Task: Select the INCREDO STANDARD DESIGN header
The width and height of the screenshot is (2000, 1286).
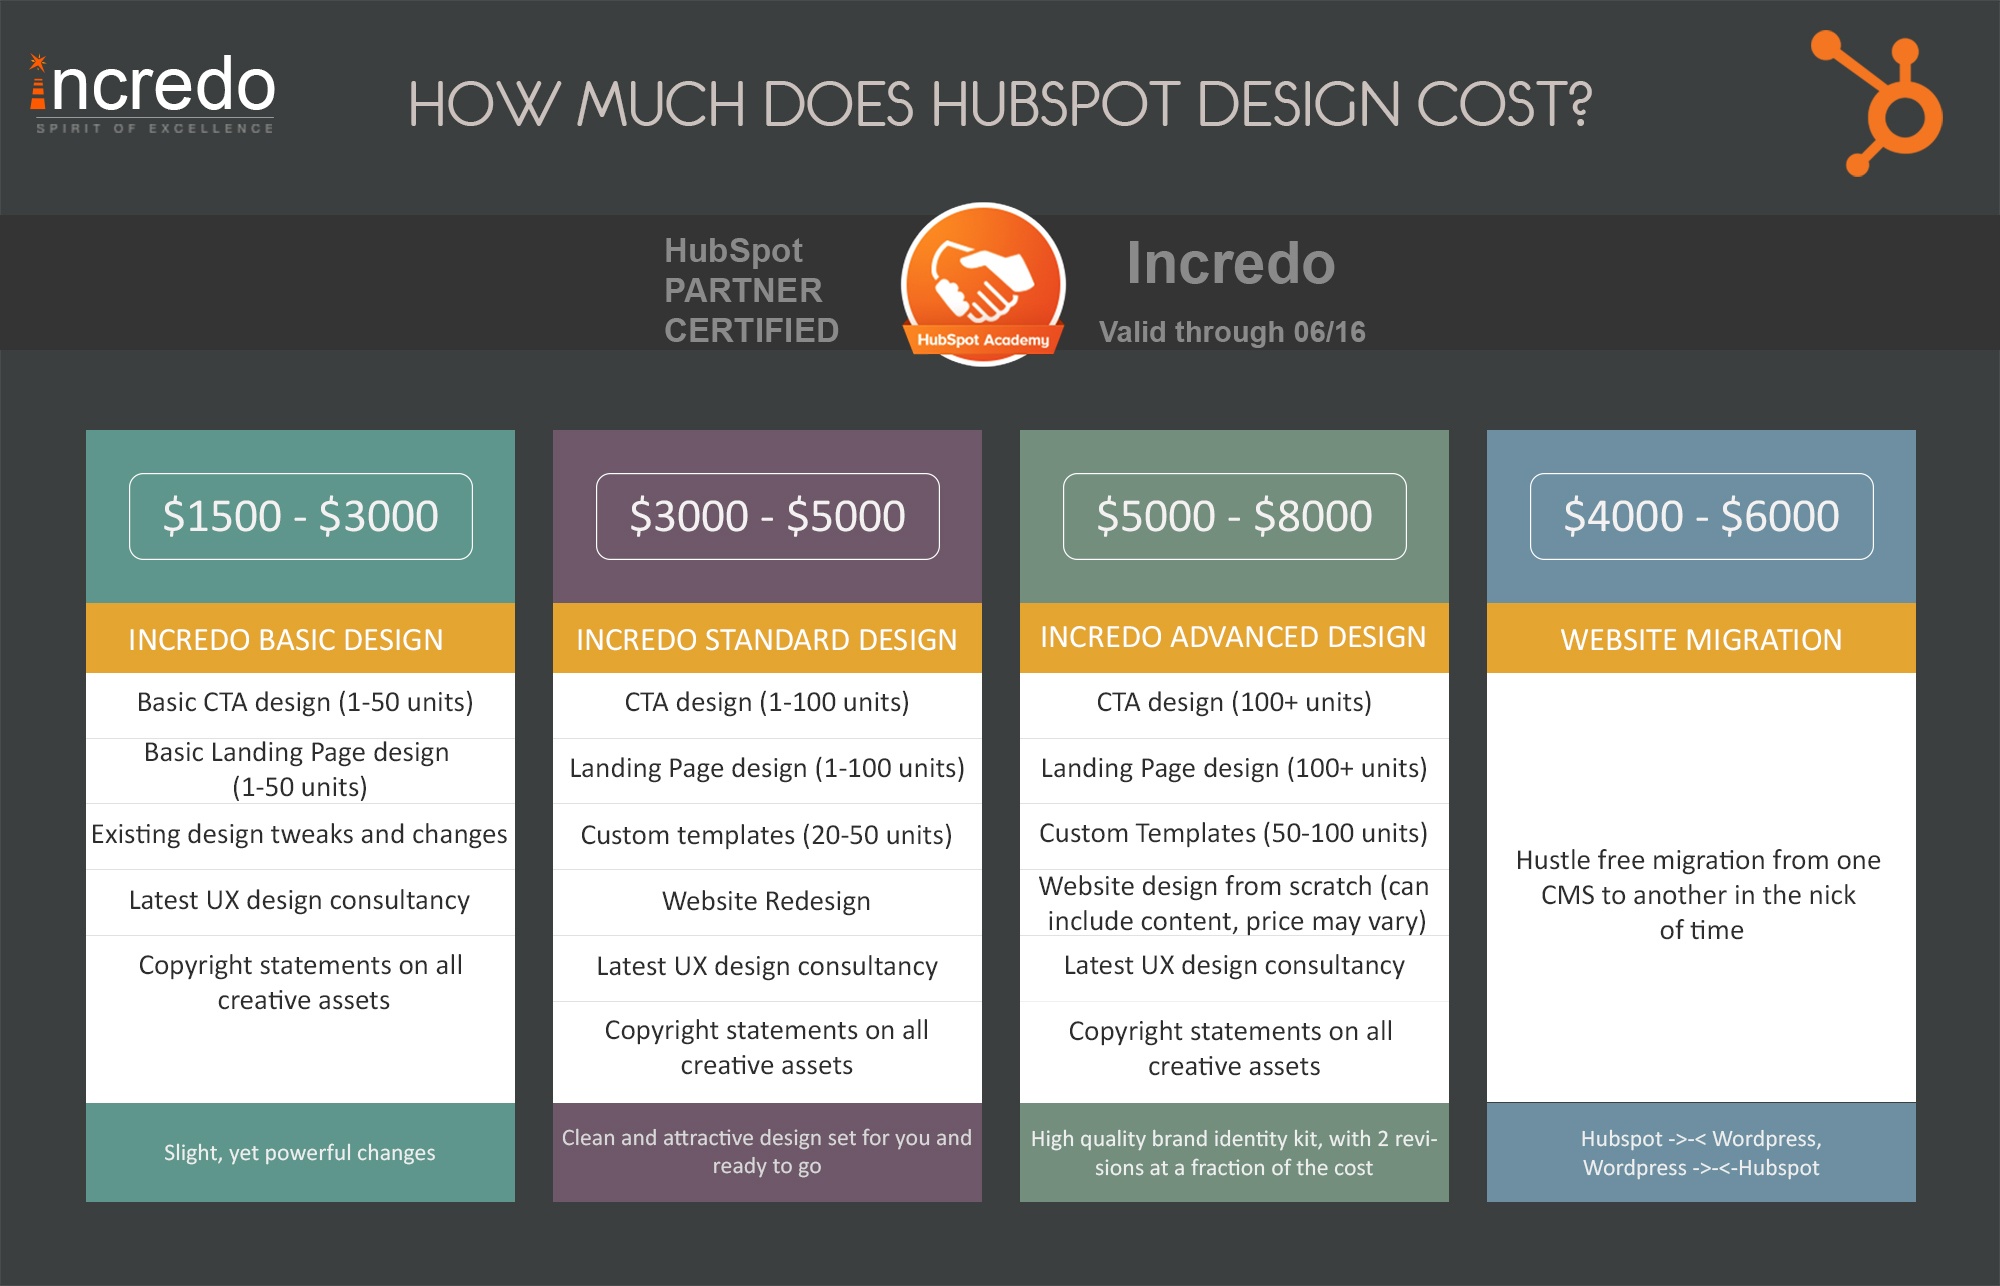Action: point(767,638)
